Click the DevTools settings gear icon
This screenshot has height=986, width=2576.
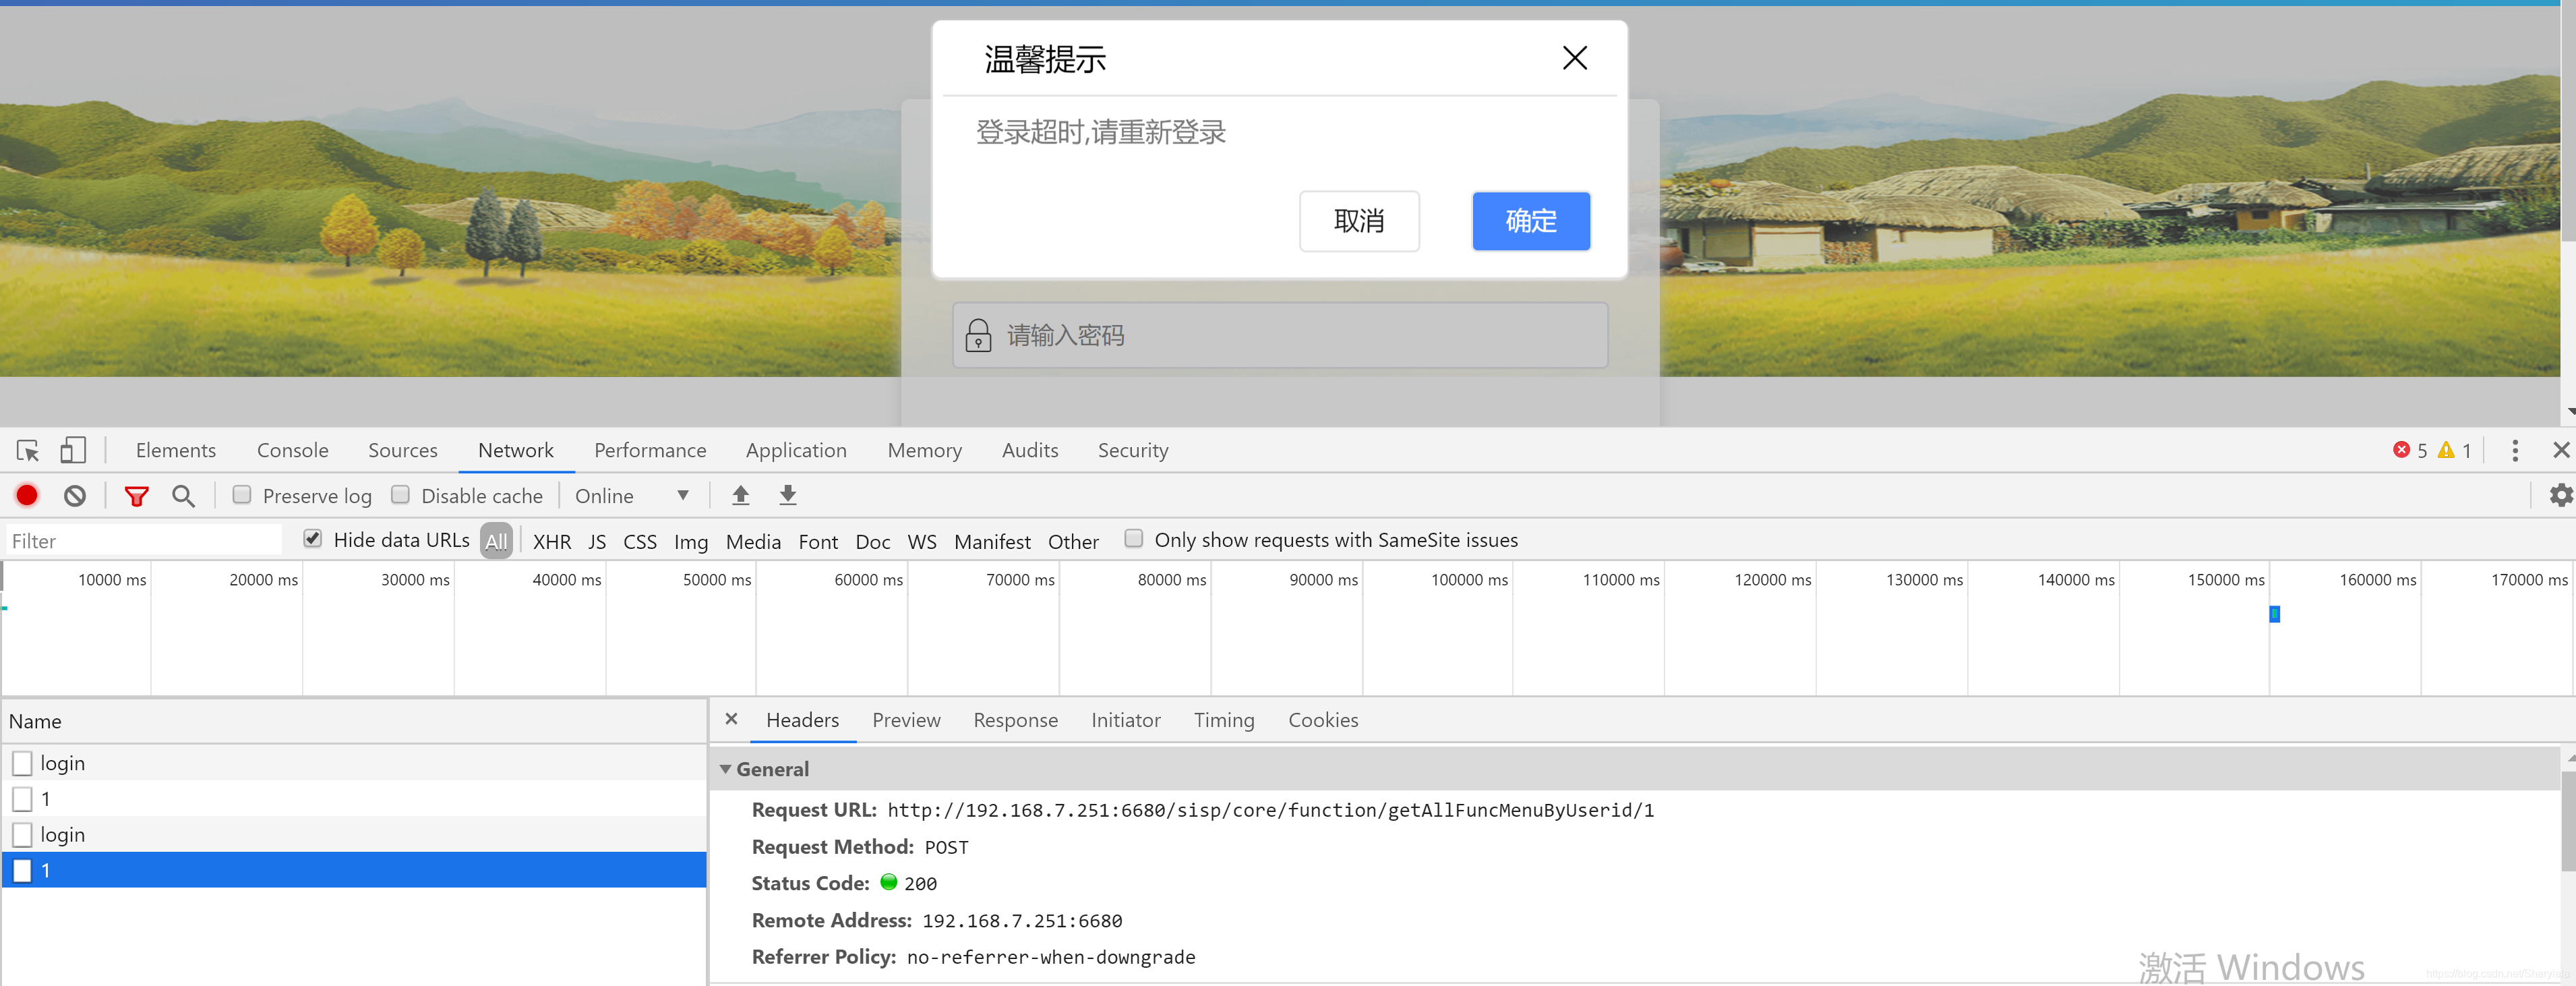tap(2558, 494)
